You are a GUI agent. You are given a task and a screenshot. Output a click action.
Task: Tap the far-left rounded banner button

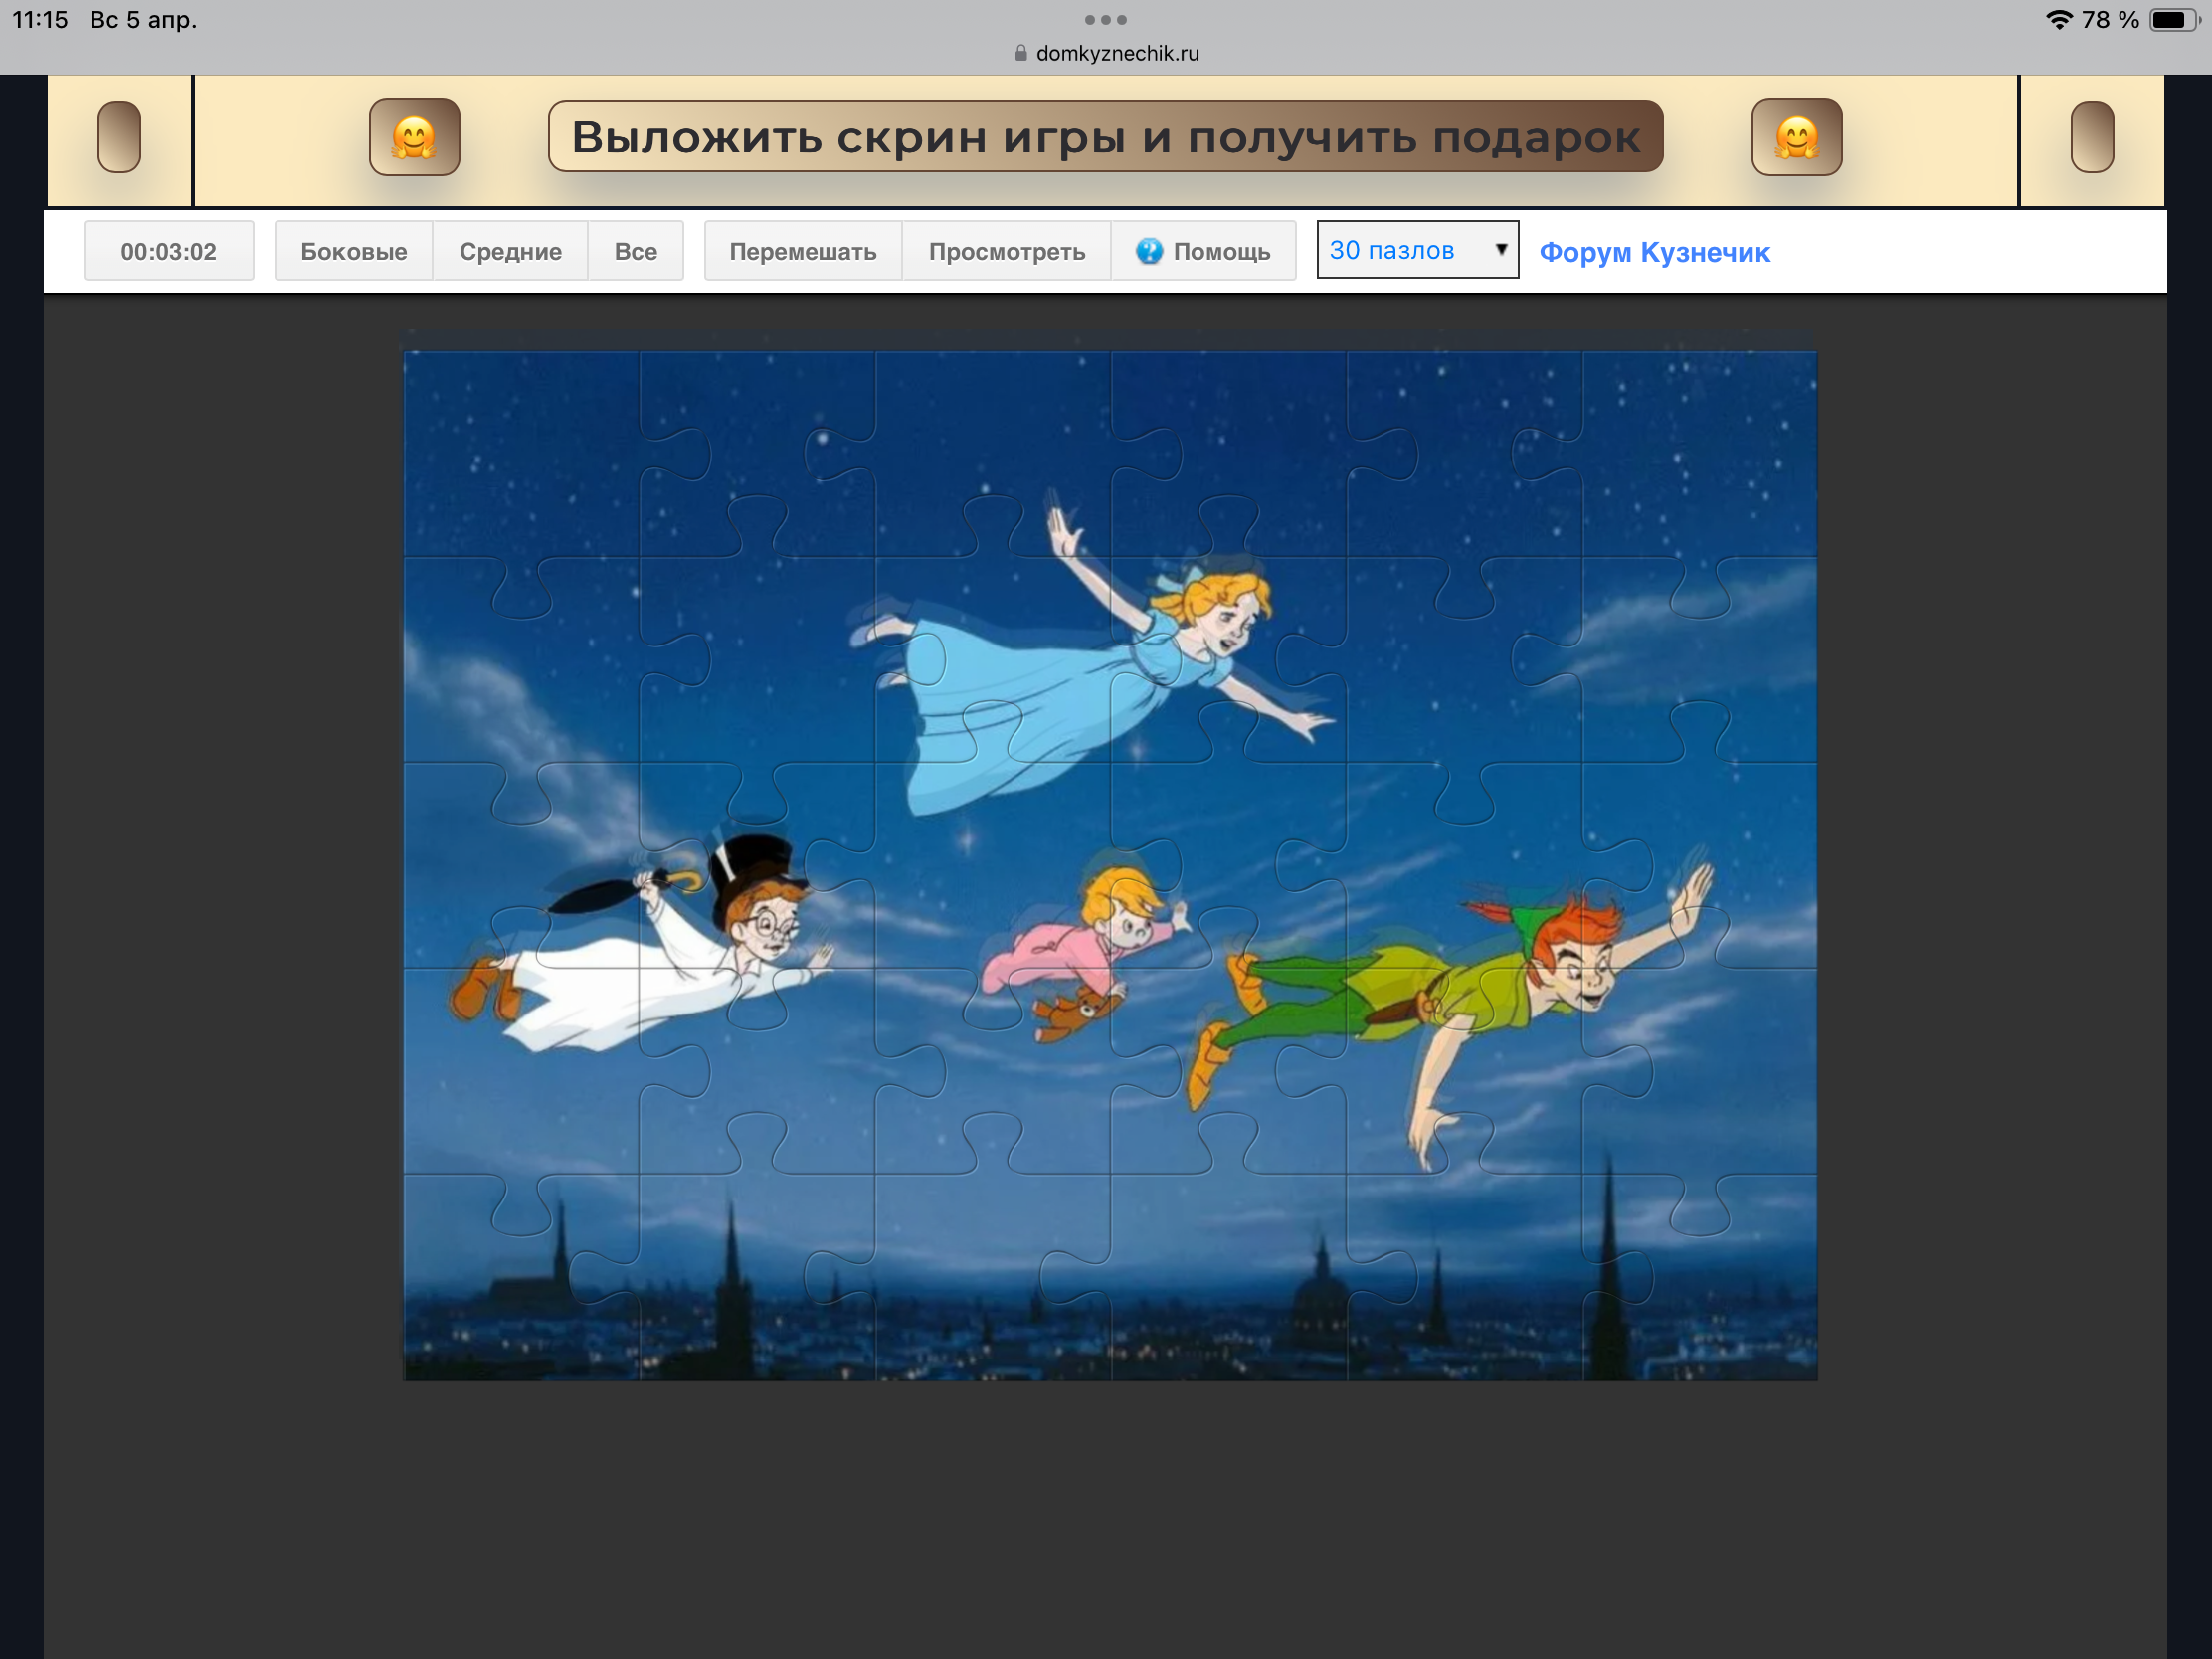click(x=119, y=137)
